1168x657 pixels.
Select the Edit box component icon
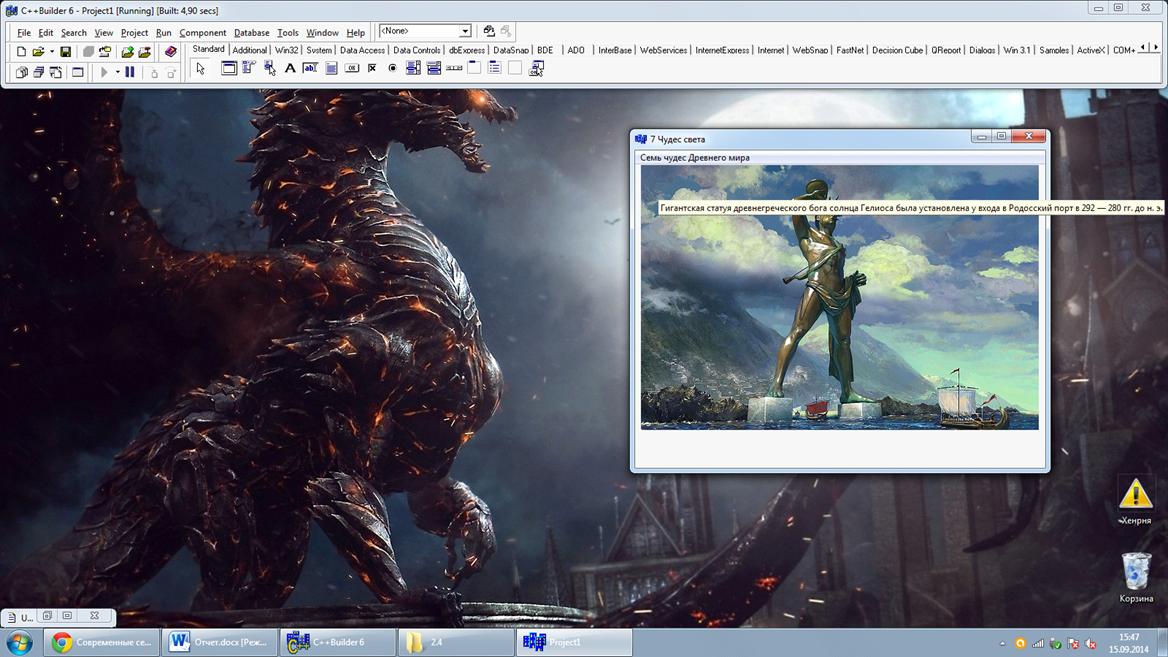pos(310,69)
